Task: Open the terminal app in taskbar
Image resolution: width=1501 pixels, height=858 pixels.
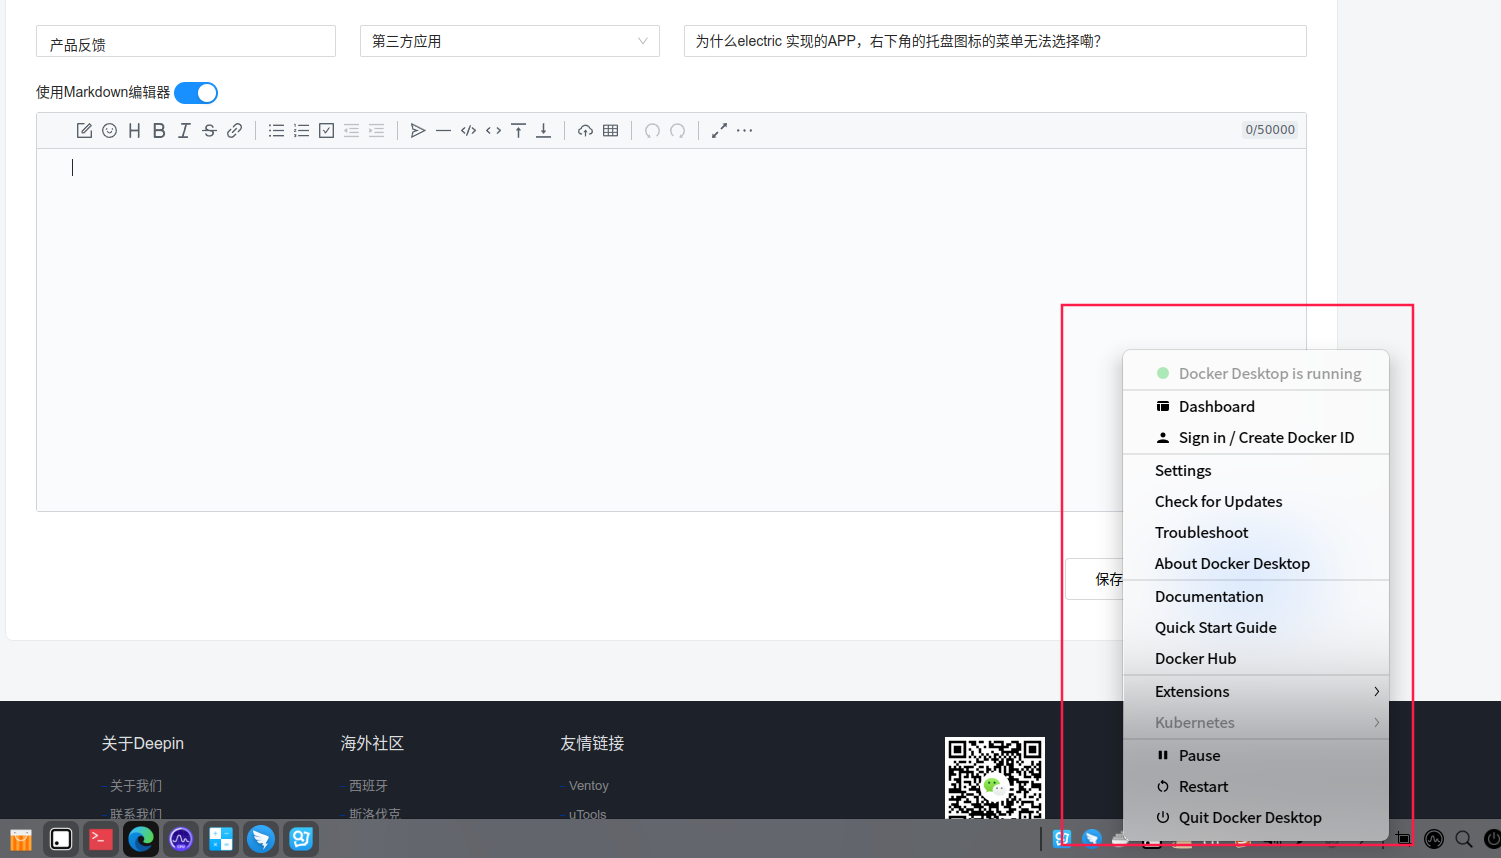Action: coord(101,839)
